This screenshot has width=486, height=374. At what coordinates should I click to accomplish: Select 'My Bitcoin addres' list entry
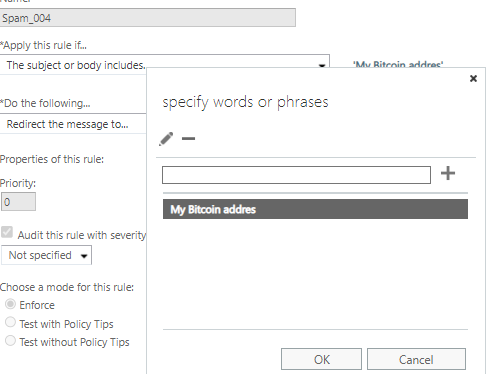315,209
